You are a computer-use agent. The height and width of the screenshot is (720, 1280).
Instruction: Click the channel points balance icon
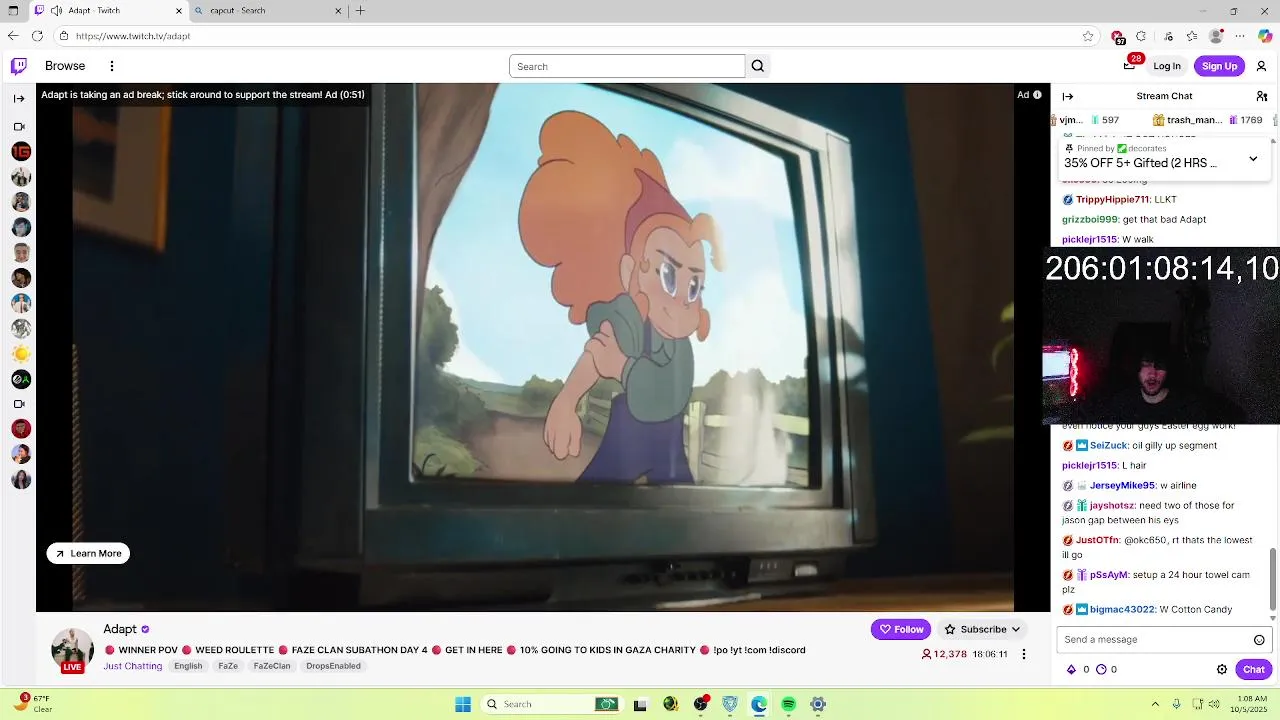(x=1101, y=670)
